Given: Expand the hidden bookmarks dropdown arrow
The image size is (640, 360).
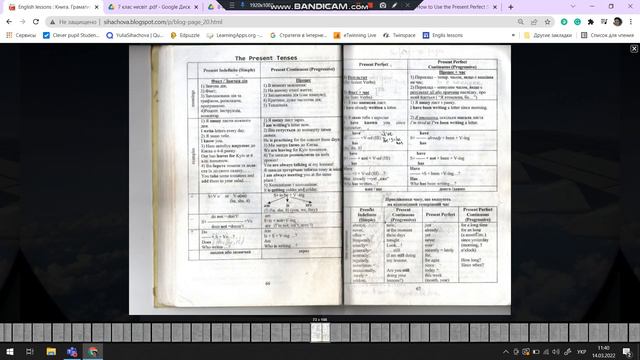Looking at the screenshot, I should click(513, 36).
